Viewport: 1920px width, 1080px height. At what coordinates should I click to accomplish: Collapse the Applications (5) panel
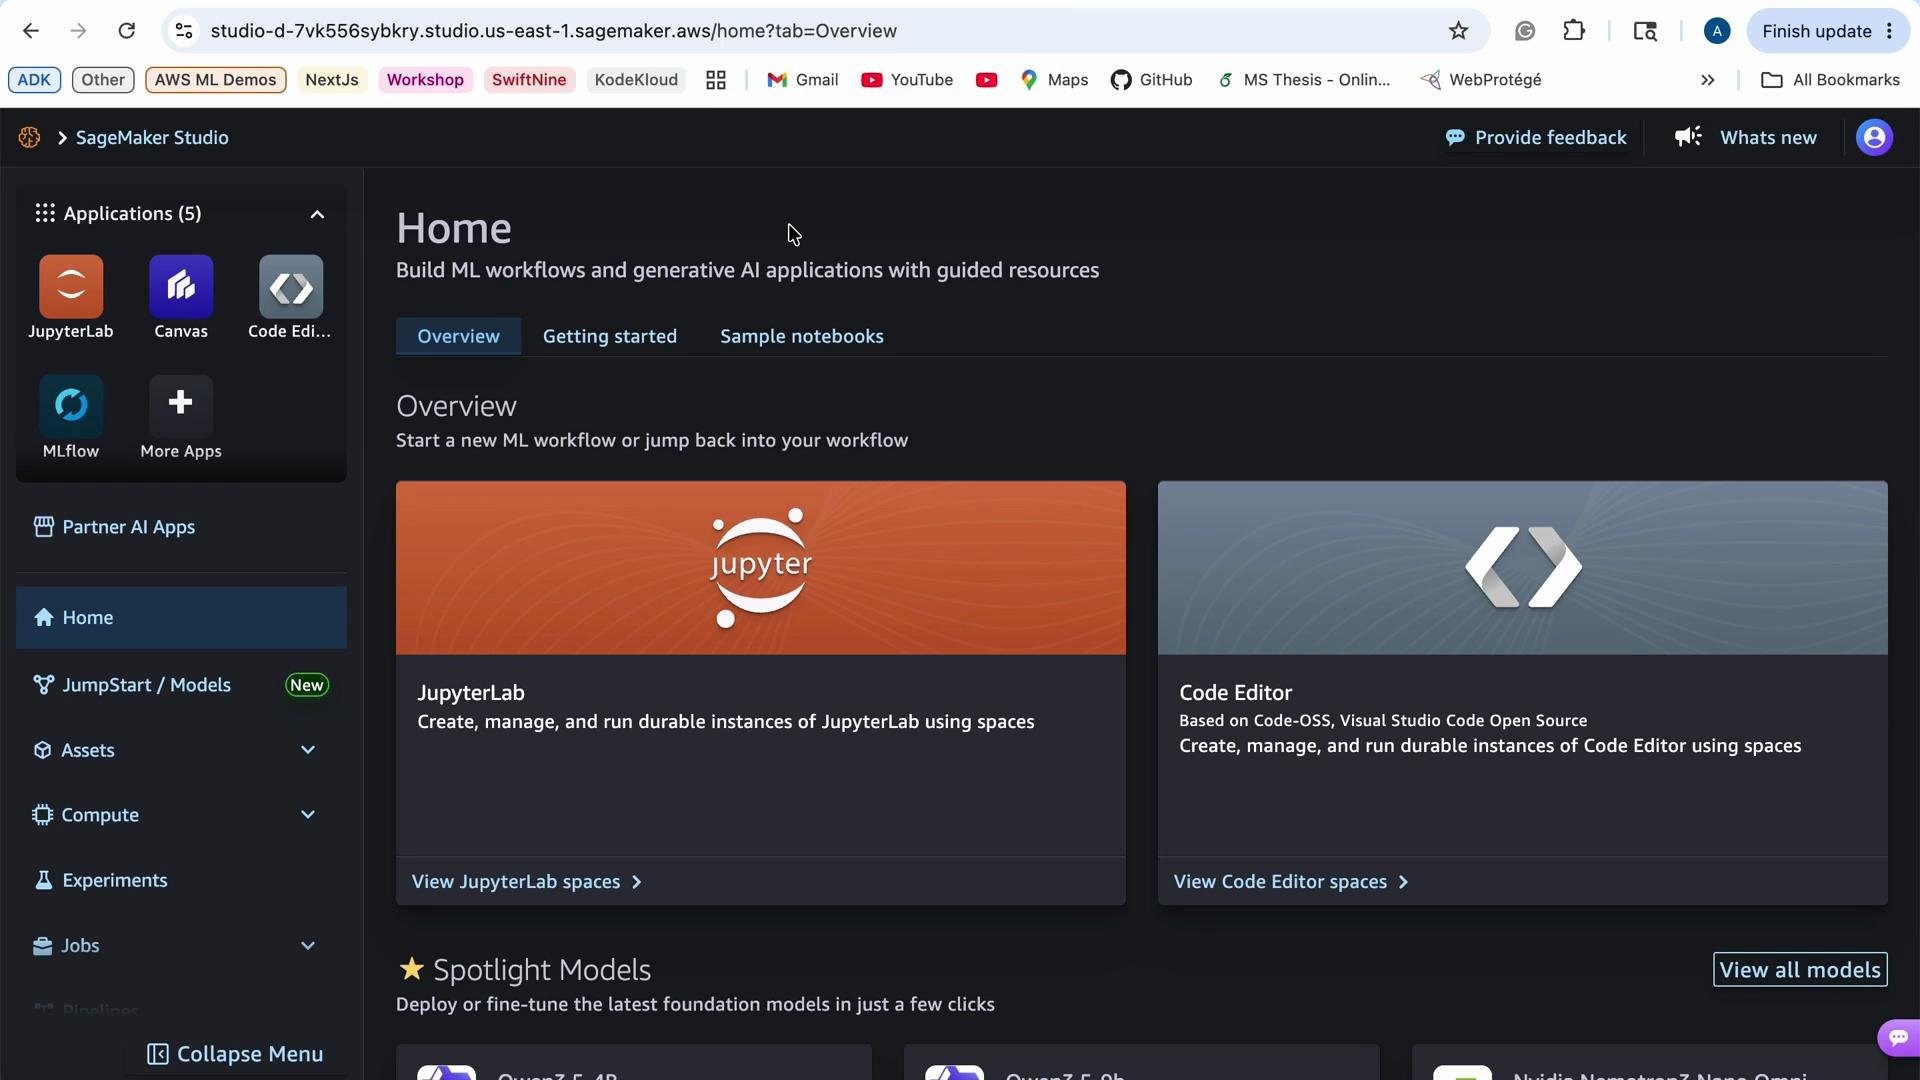pos(317,214)
